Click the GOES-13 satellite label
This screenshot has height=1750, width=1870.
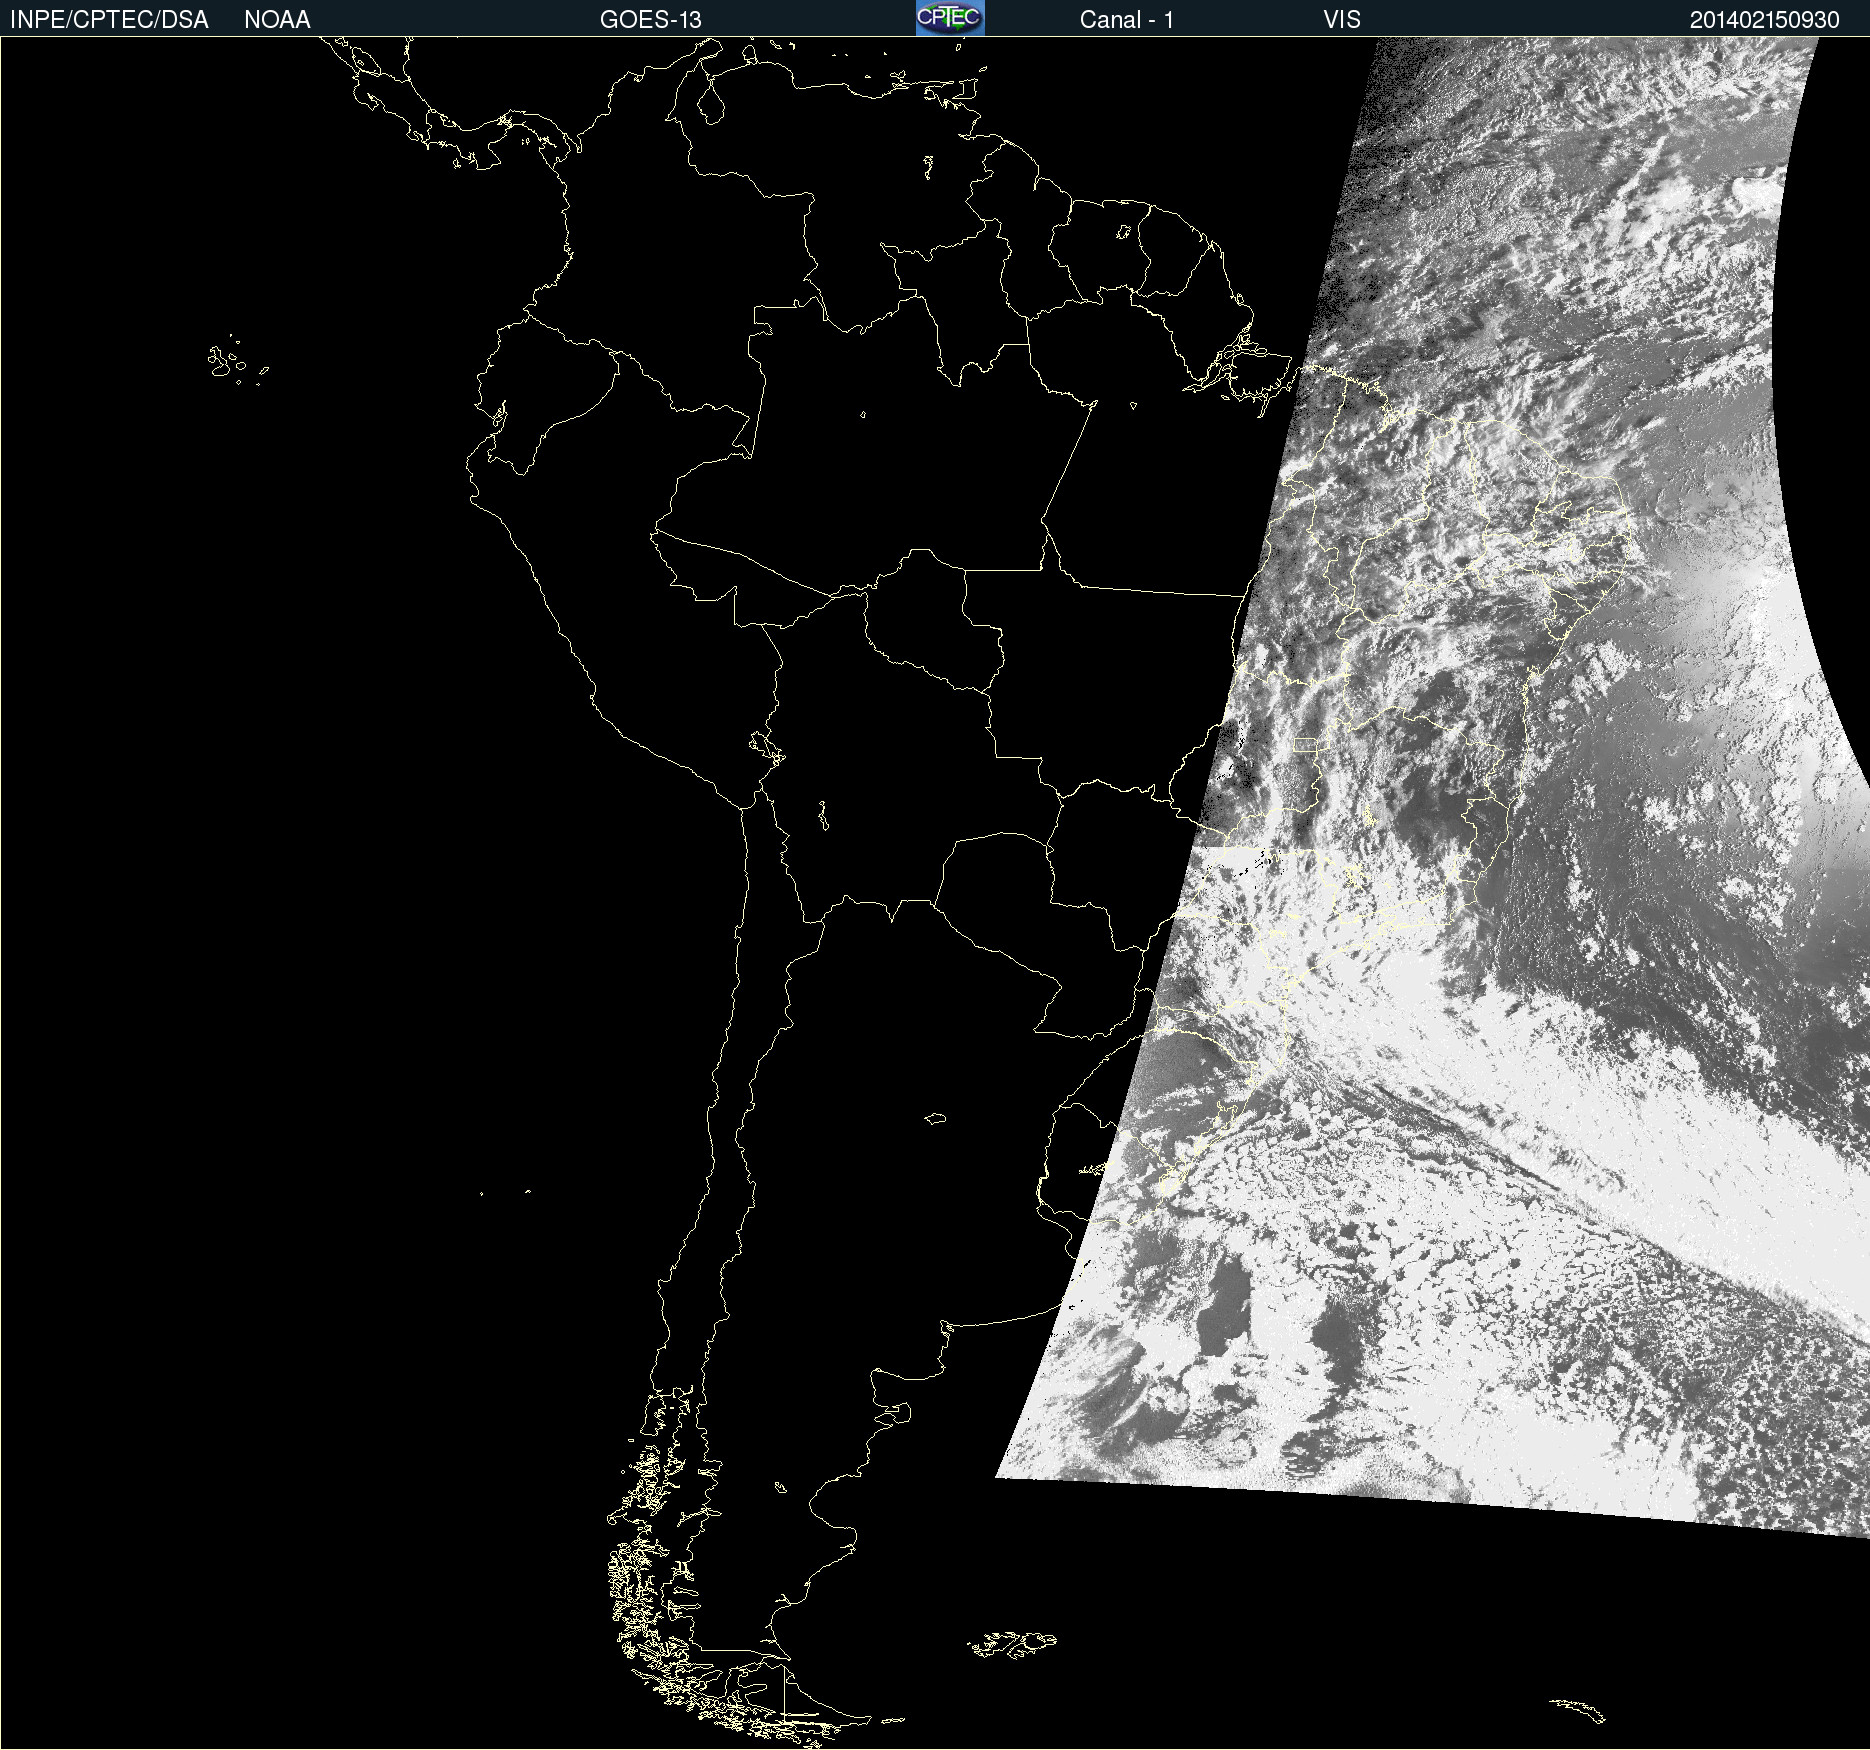(x=650, y=20)
